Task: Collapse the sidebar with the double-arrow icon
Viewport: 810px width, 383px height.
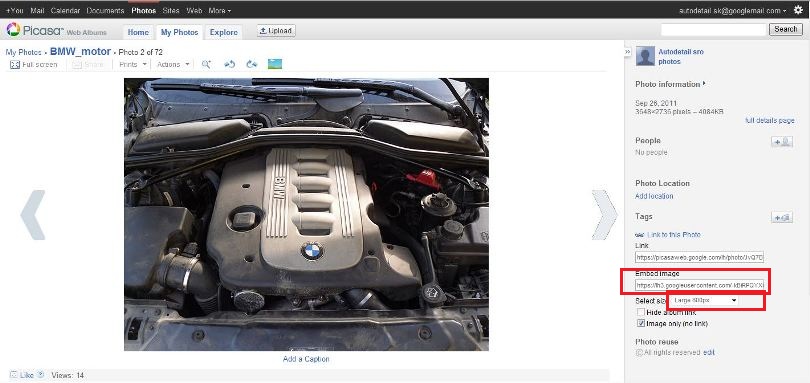Action: click(627, 52)
